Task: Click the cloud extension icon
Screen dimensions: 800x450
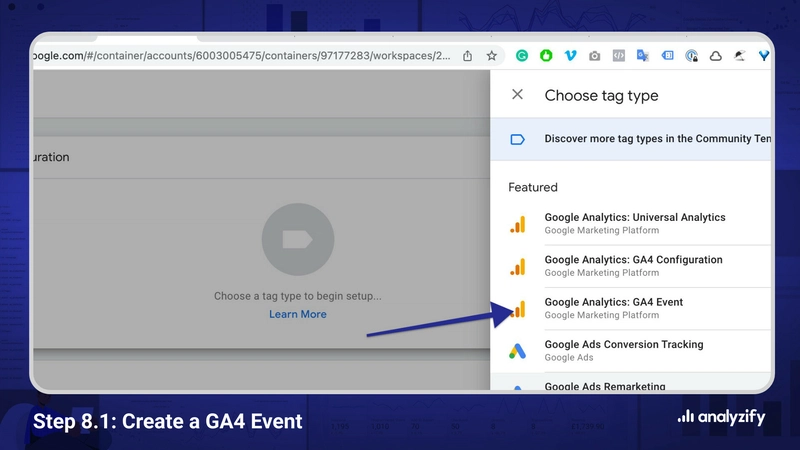Action: (715, 56)
